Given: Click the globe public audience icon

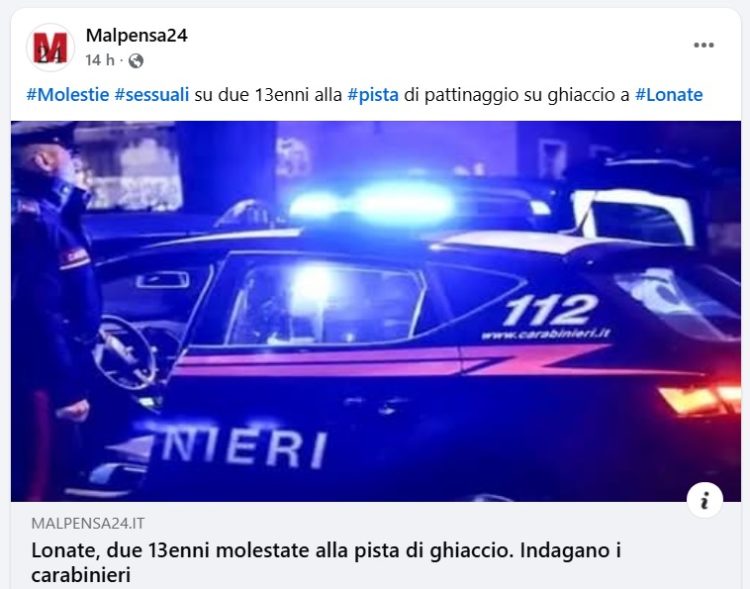Looking at the screenshot, I should pos(136,61).
